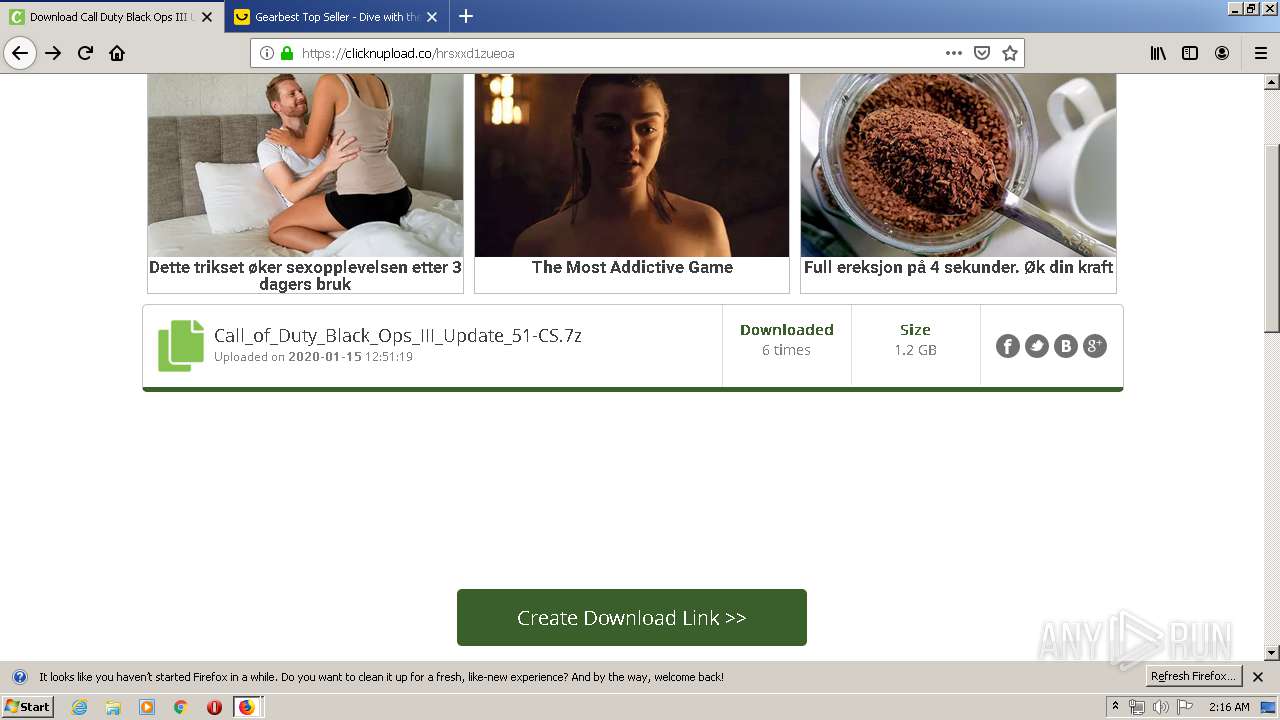Open the Firefox hamburger menu

point(1260,53)
